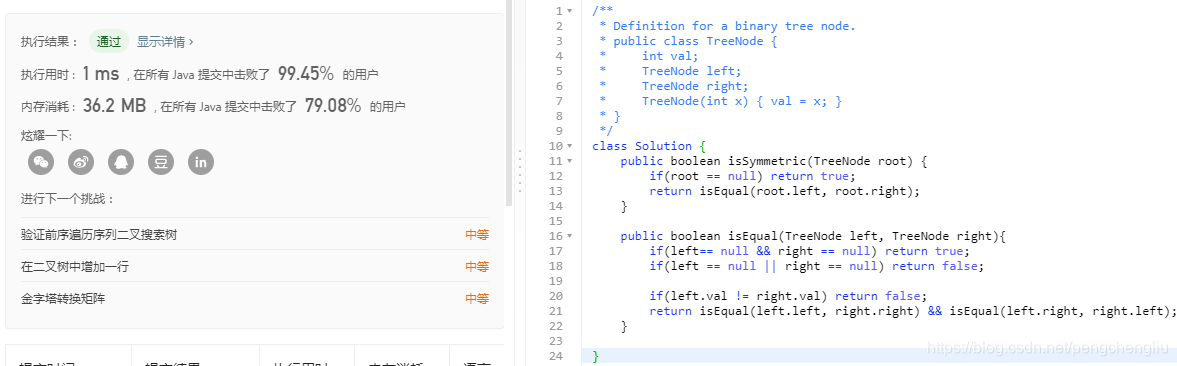Open 显示详情 details link
This screenshot has height=366, width=1177.
pos(165,42)
